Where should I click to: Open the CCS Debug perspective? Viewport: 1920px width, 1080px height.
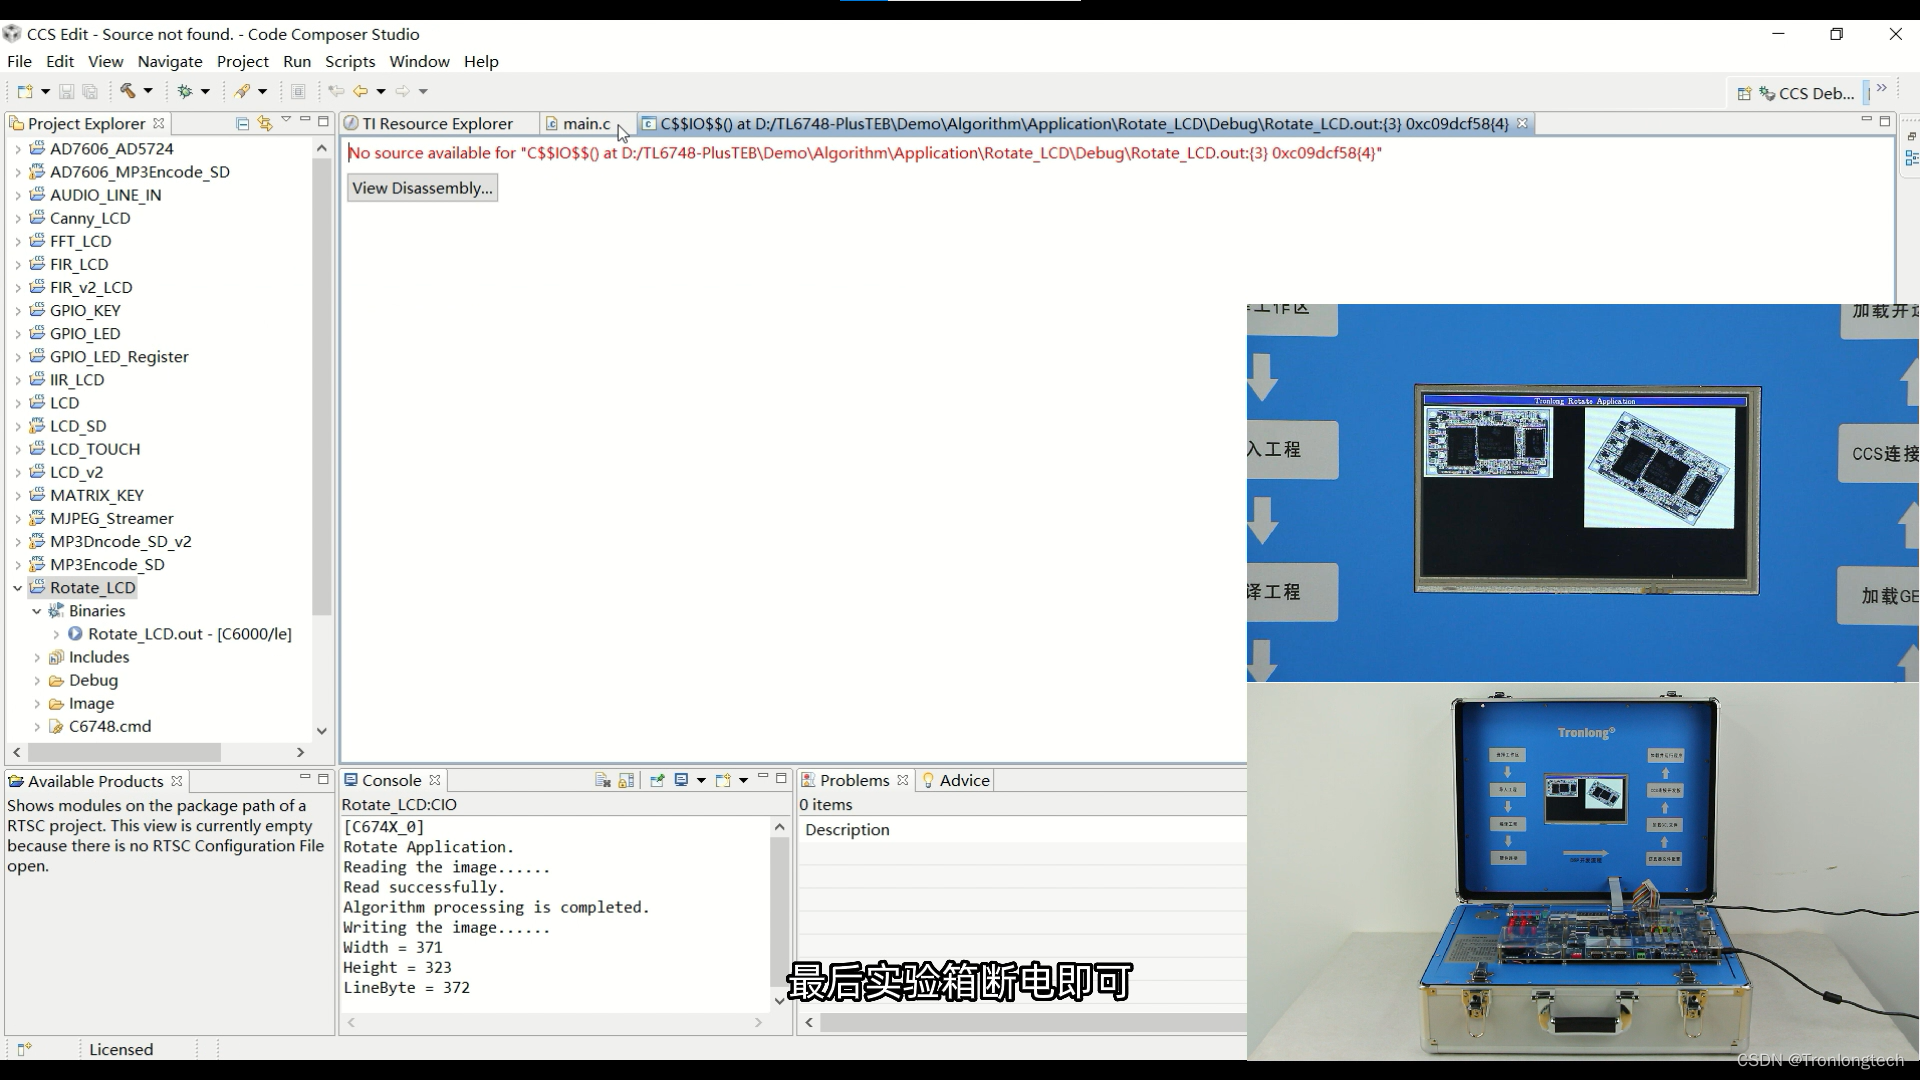[x=1806, y=93]
